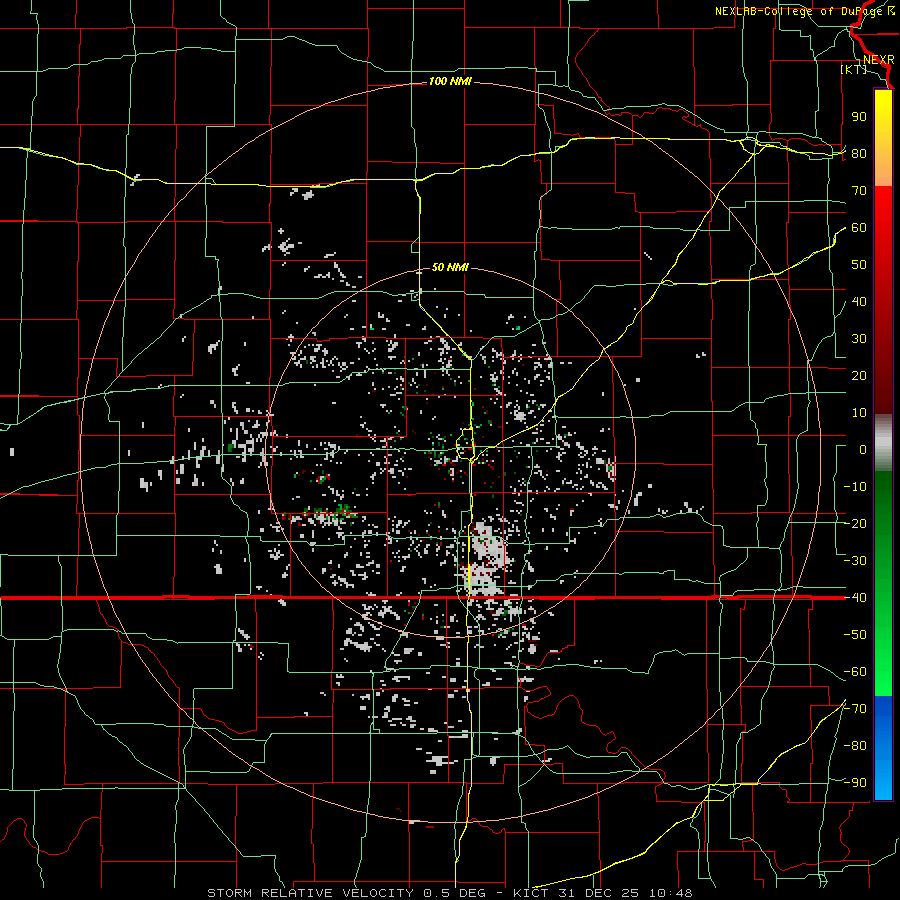The width and height of the screenshot is (900, 900).
Task: Click the "-80" label on the velocity scale
Action: click(x=856, y=746)
